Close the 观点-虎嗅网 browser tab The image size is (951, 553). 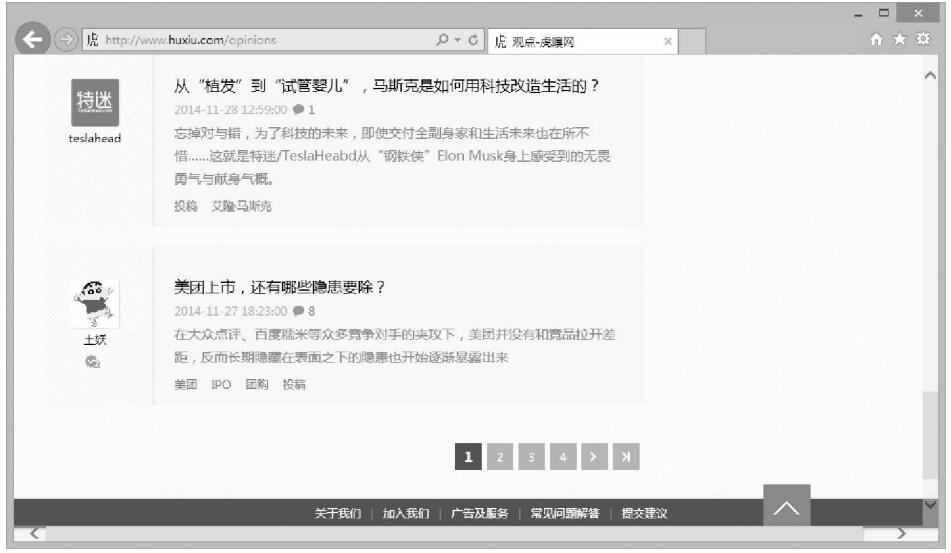click(x=668, y=41)
